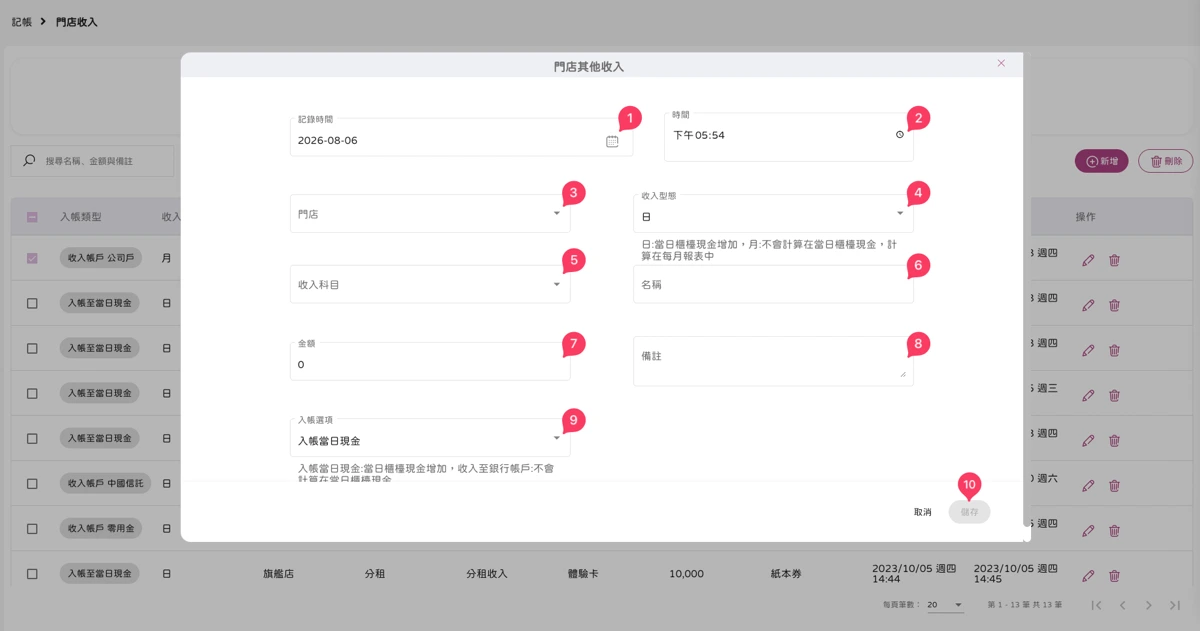Click the 入帳類型 column header
This screenshot has height=631, width=1200.
coord(81,217)
